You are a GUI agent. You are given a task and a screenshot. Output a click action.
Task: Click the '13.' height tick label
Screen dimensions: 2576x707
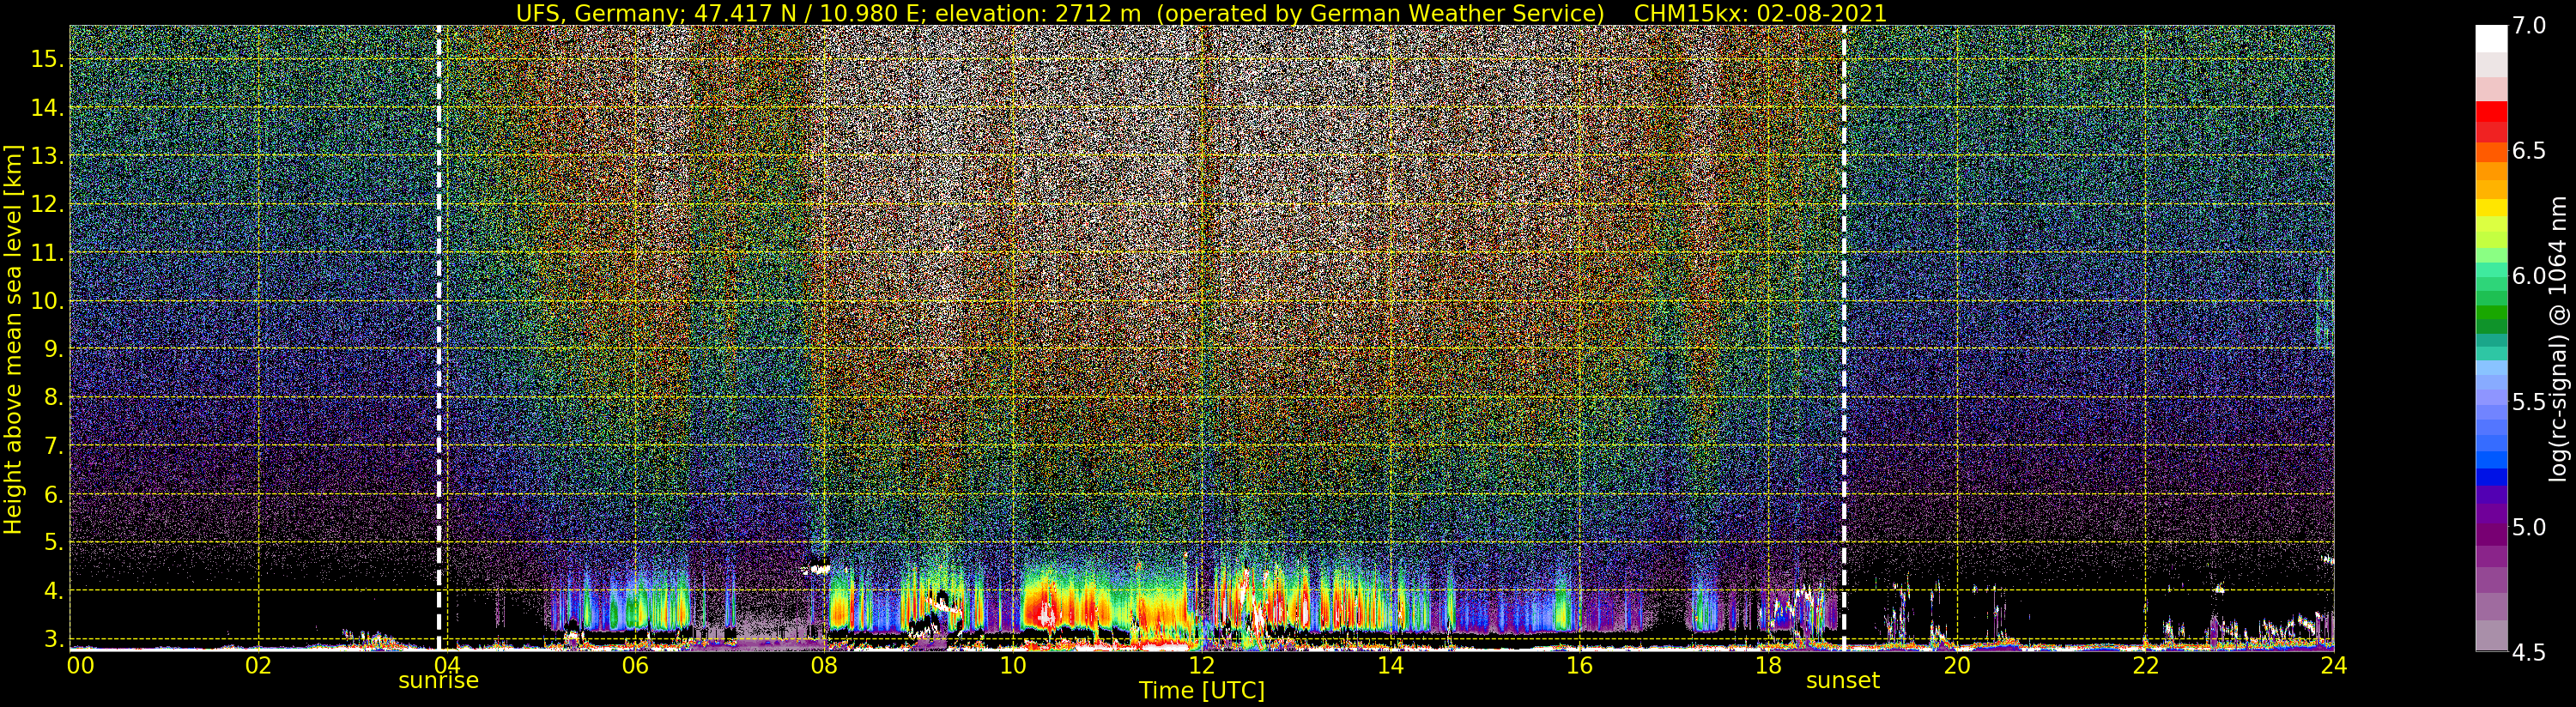tap(46, 156)
